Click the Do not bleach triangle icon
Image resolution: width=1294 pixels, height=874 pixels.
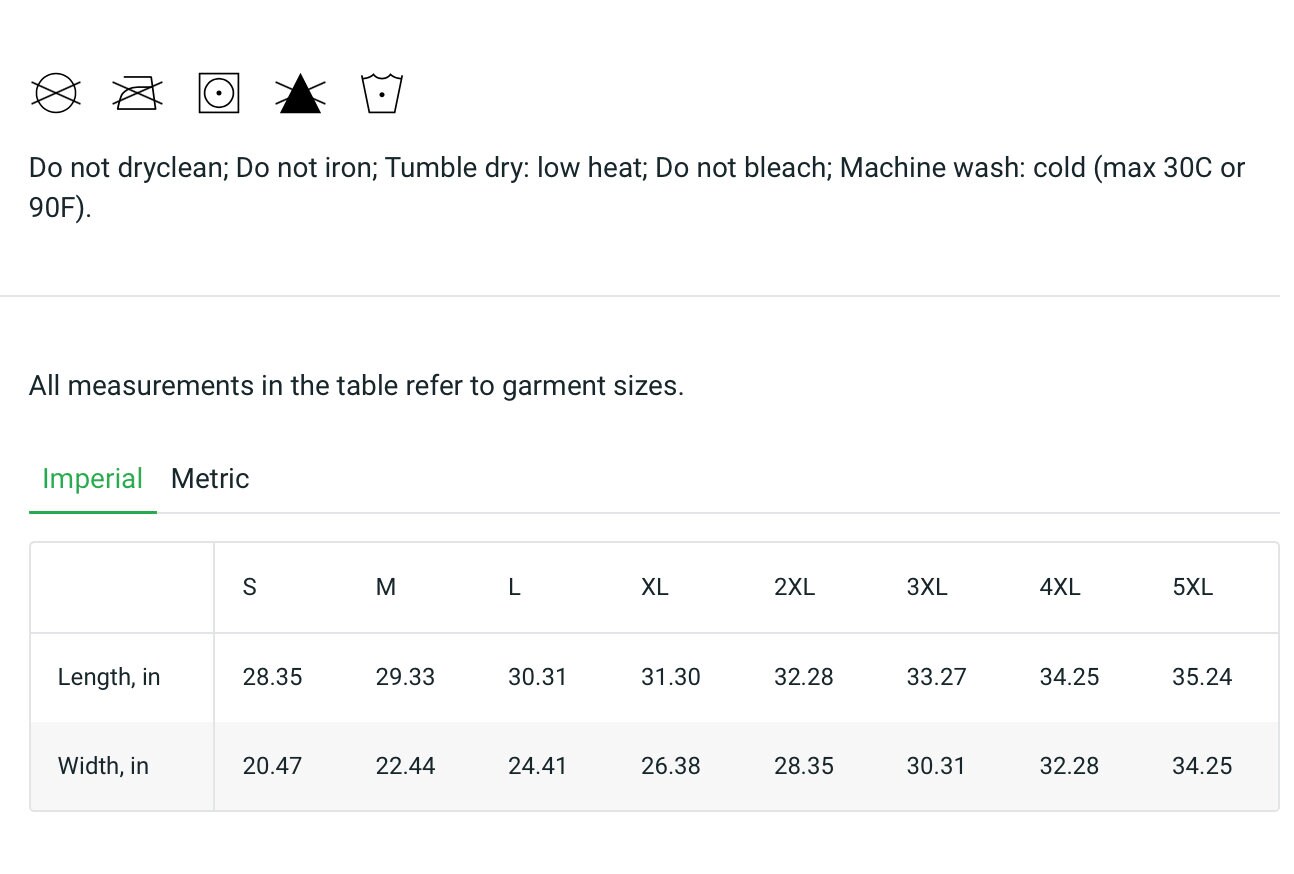(x=300, y=93)
